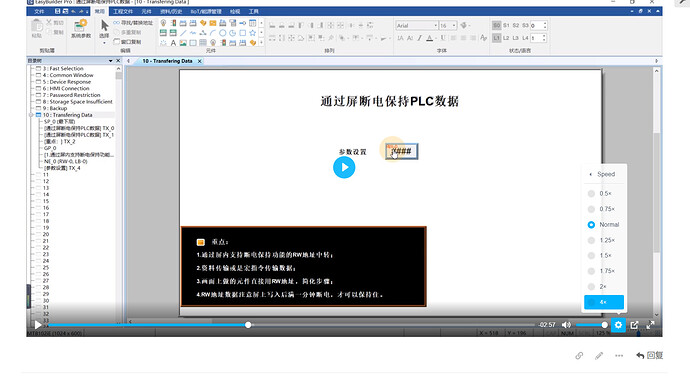Select state S1 button
690x386 pixels.
click(x=506, y=26)
